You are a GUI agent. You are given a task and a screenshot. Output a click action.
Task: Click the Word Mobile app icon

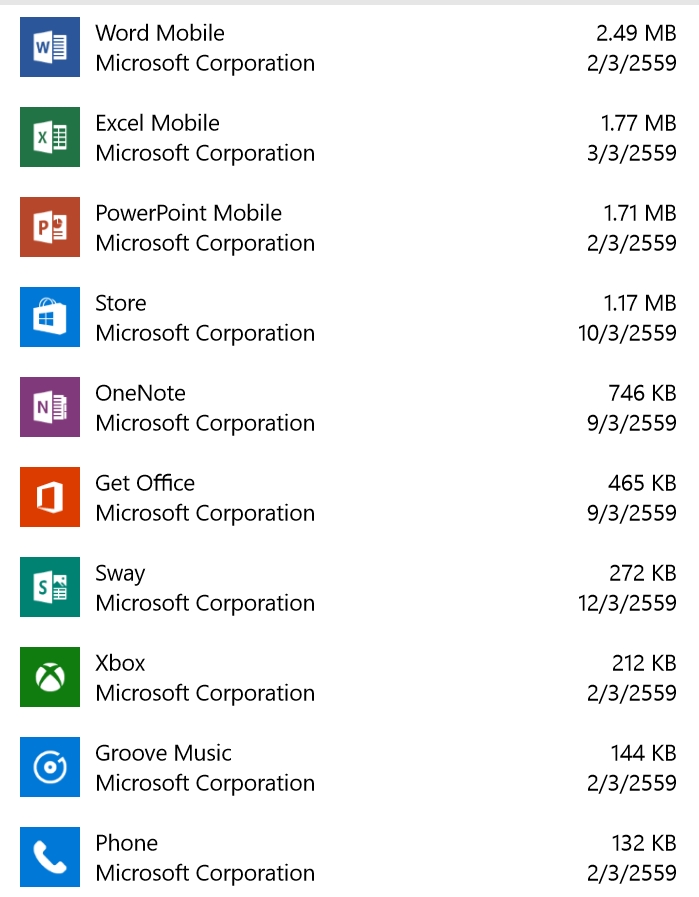(50, 47)
